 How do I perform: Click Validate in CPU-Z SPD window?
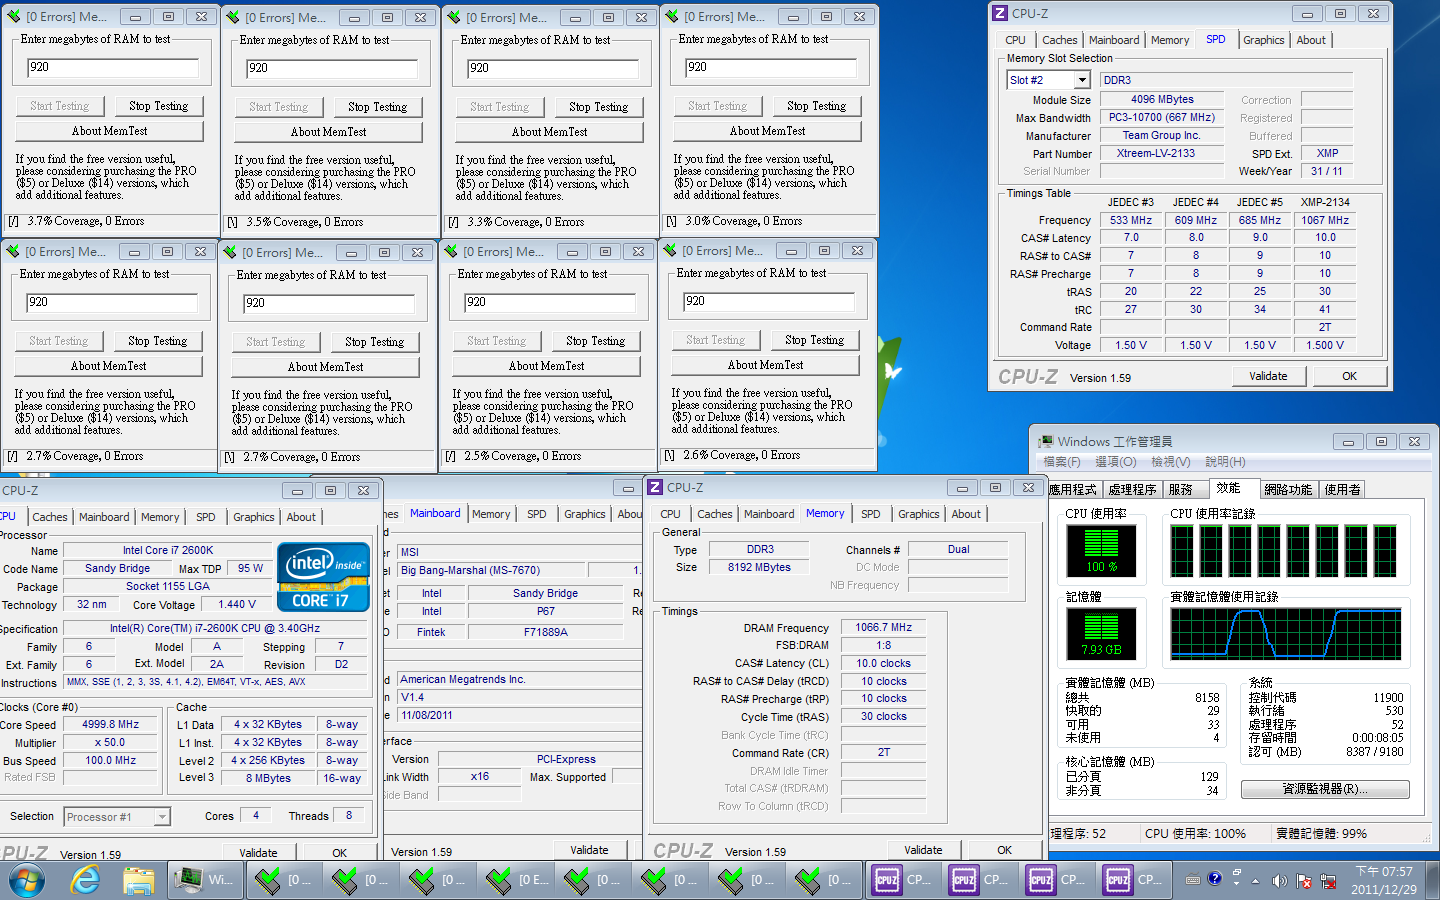[1268, 376]
